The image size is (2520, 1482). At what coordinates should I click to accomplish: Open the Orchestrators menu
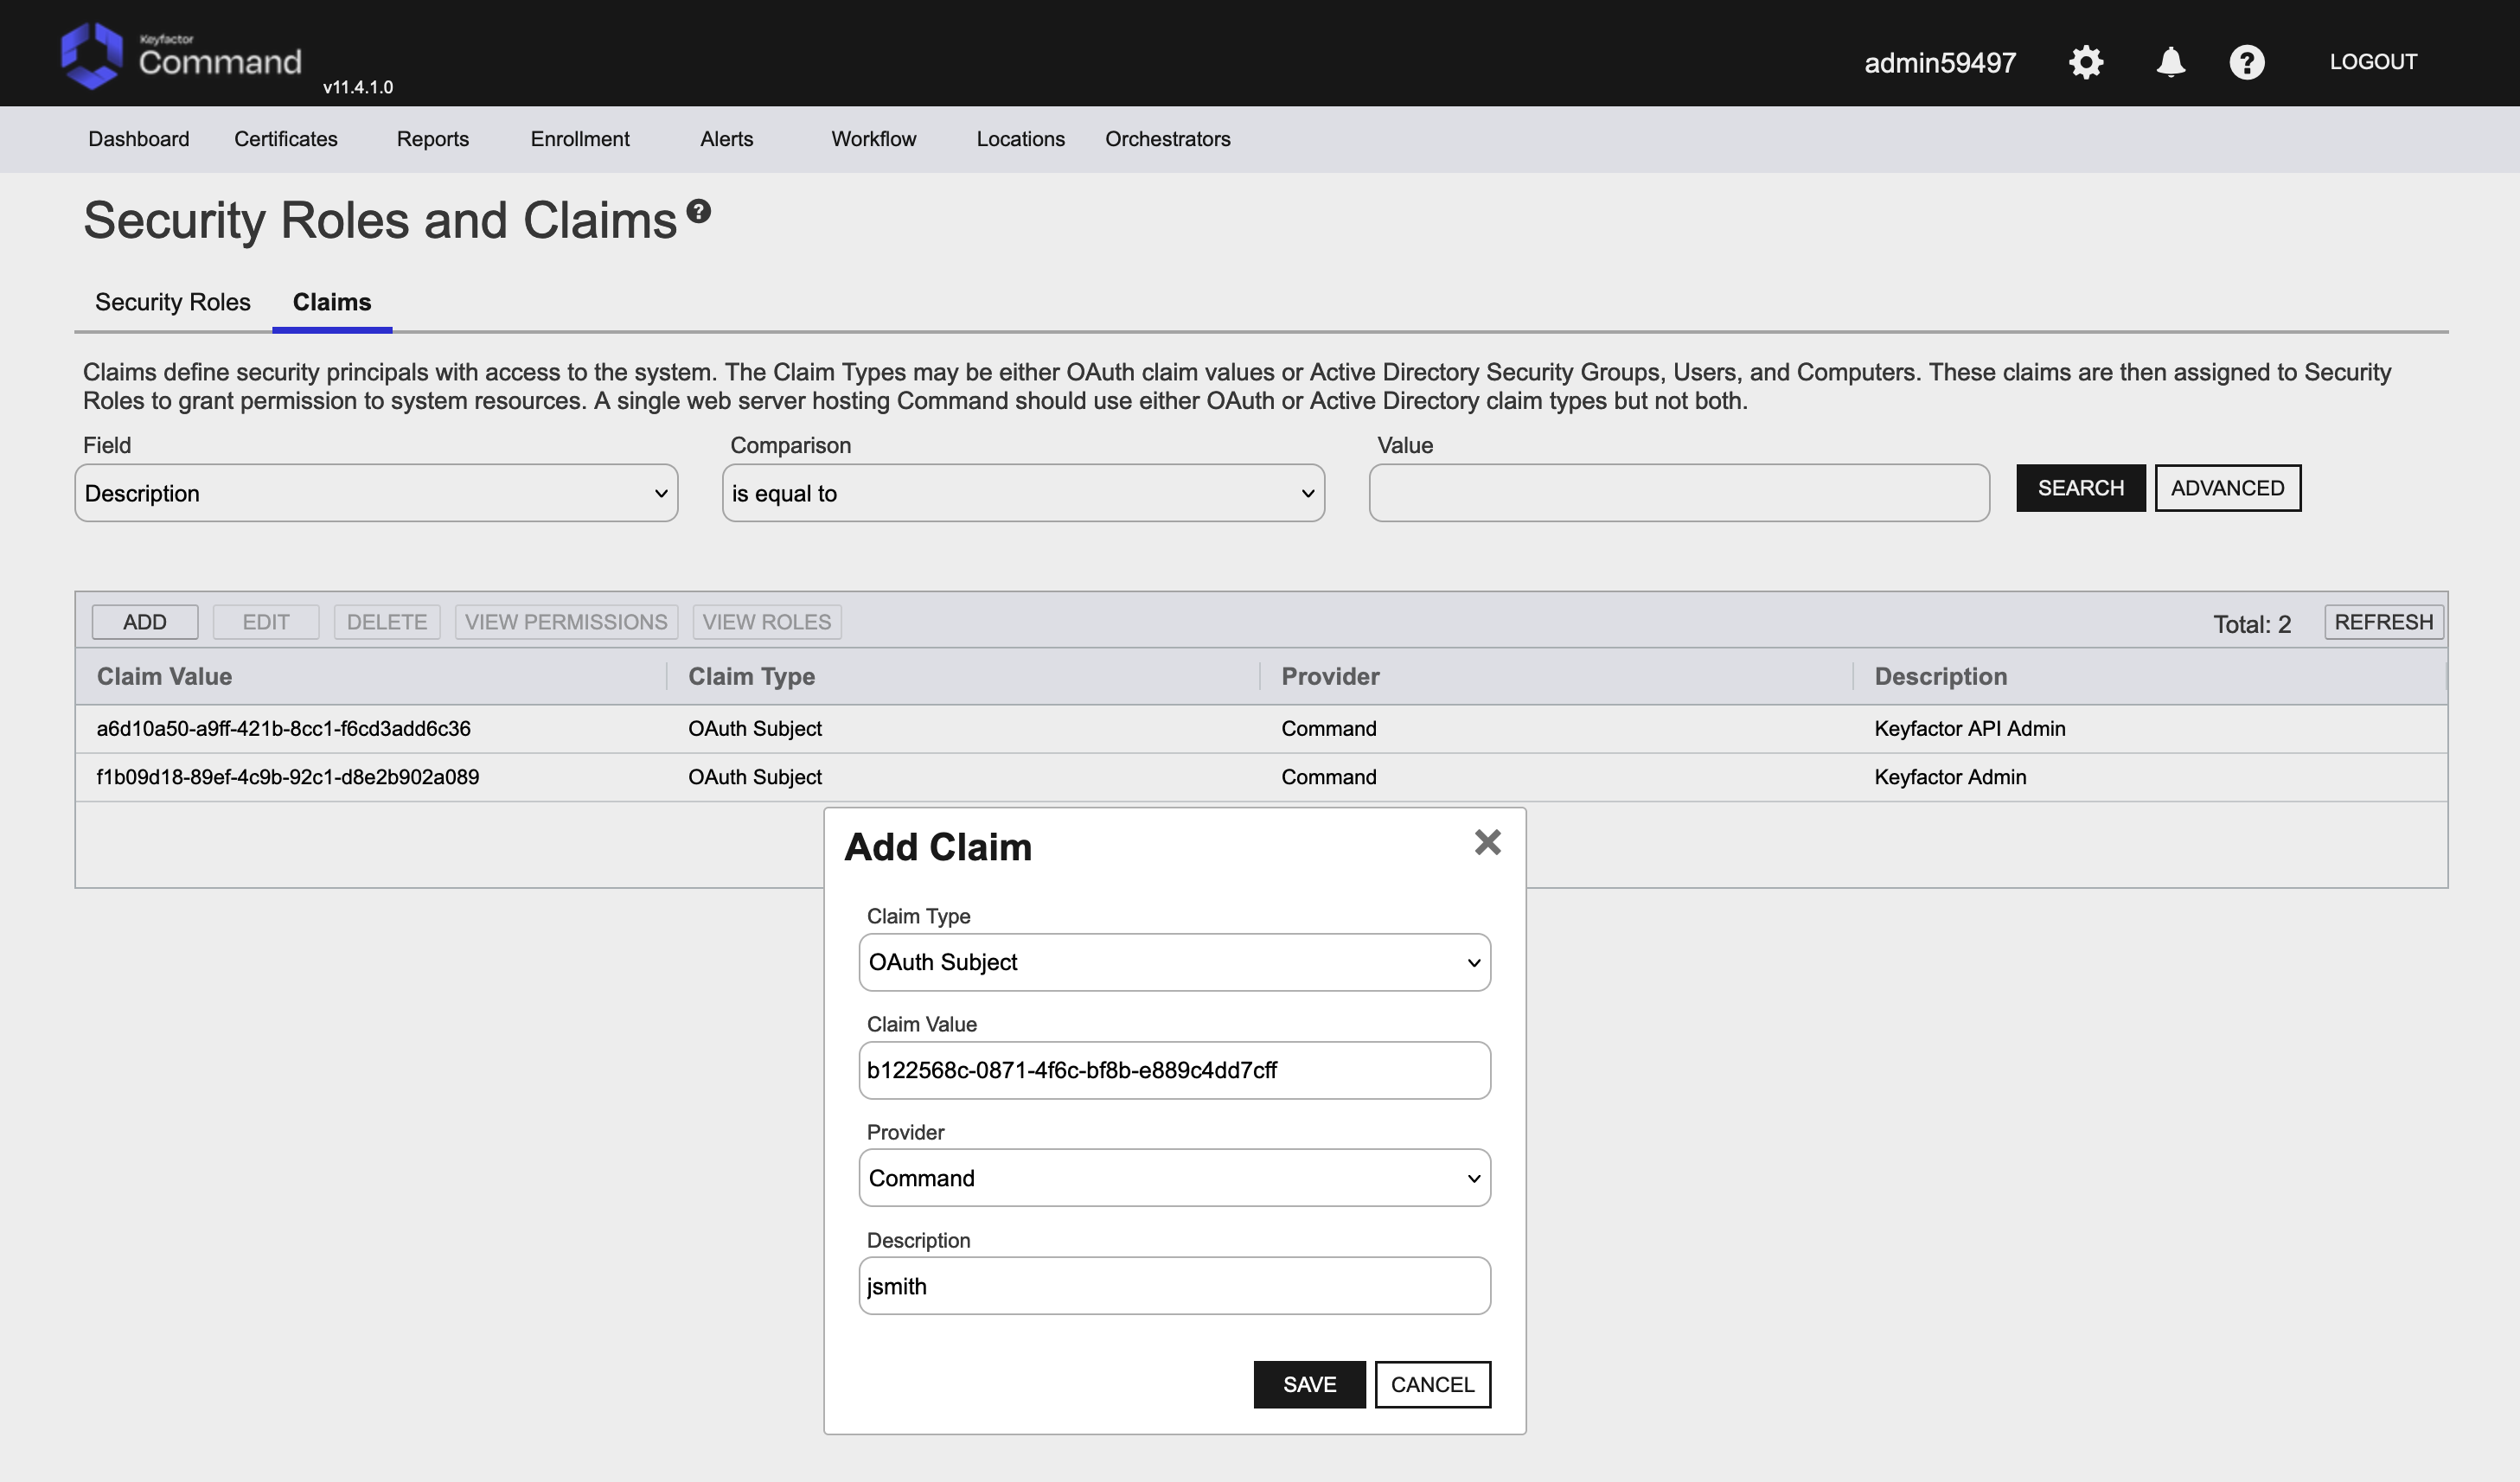point(1167,139)
